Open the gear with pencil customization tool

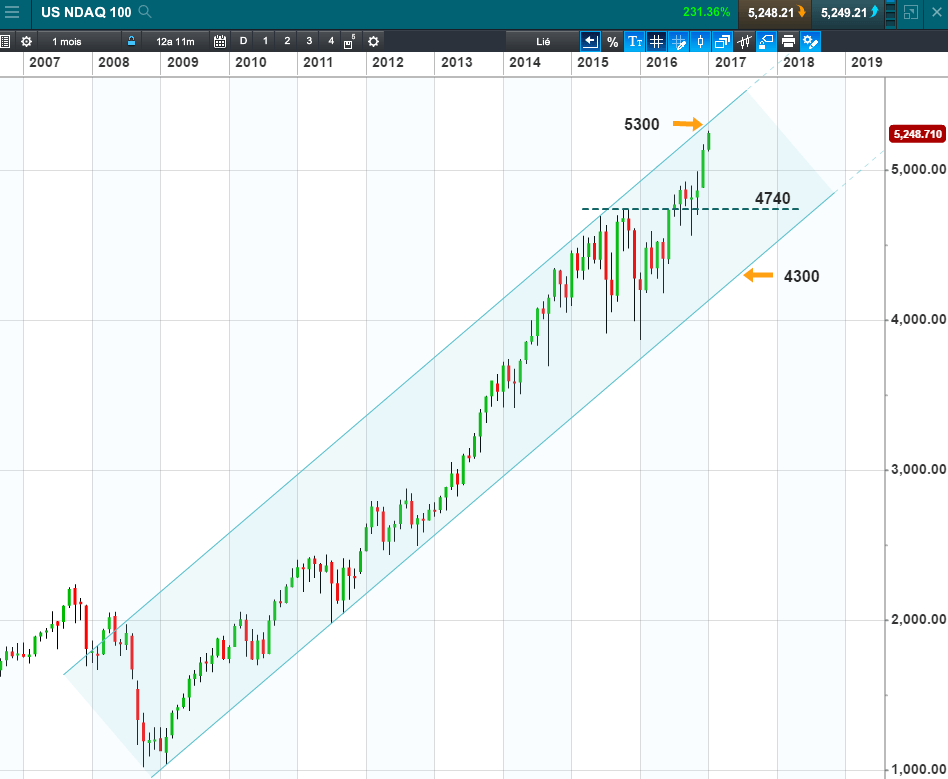(810, 42)
